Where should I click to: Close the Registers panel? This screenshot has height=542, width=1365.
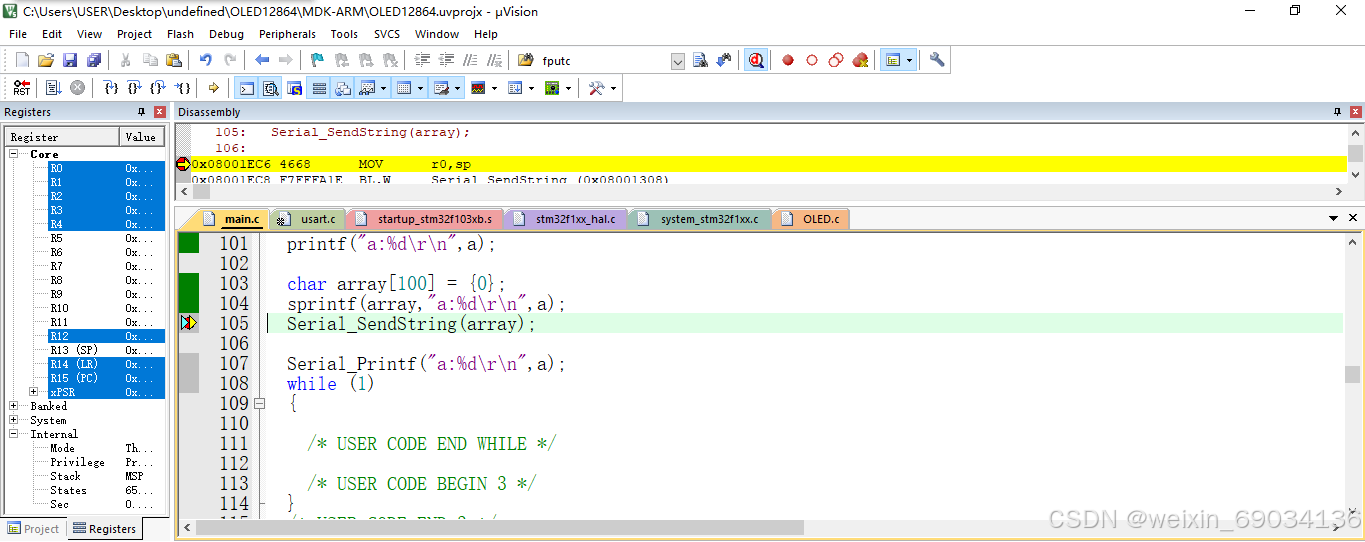[160, 112]
